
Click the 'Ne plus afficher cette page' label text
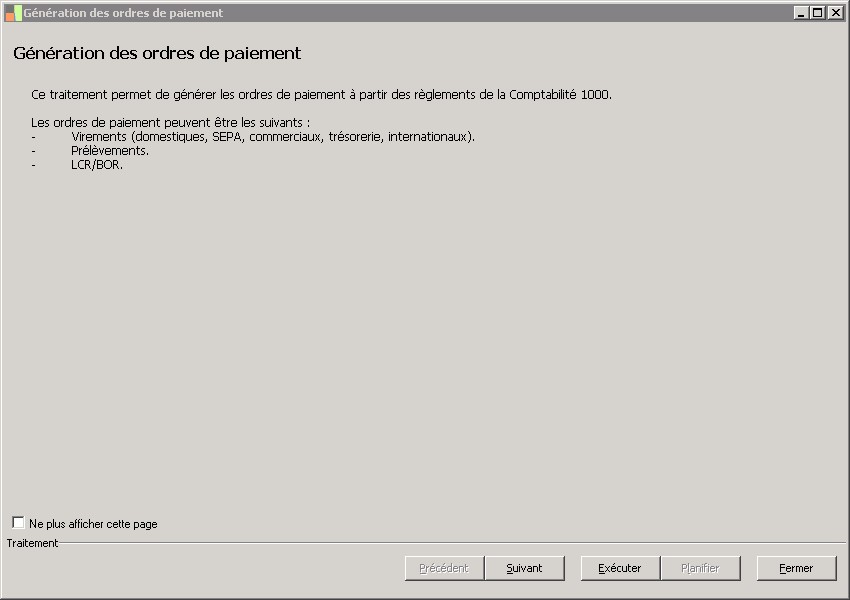[x=93, y=524]
